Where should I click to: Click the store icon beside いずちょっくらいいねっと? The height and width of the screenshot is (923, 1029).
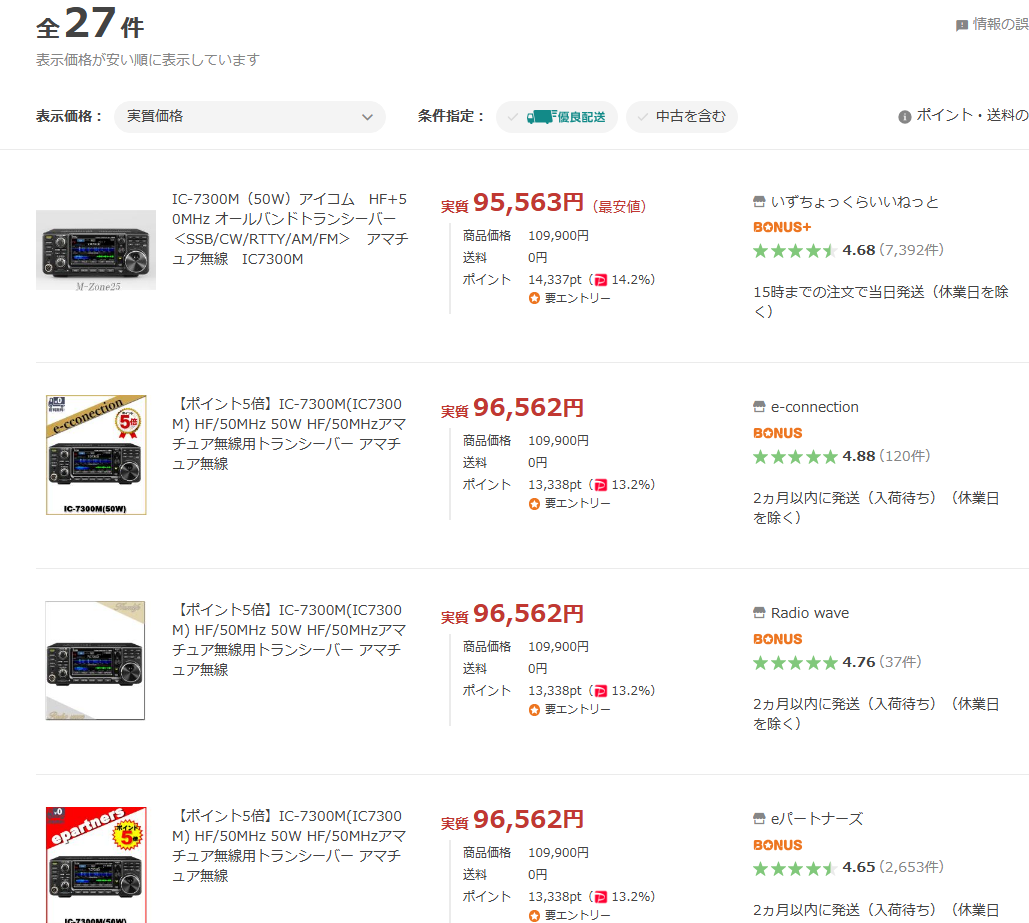coord(759,202)
